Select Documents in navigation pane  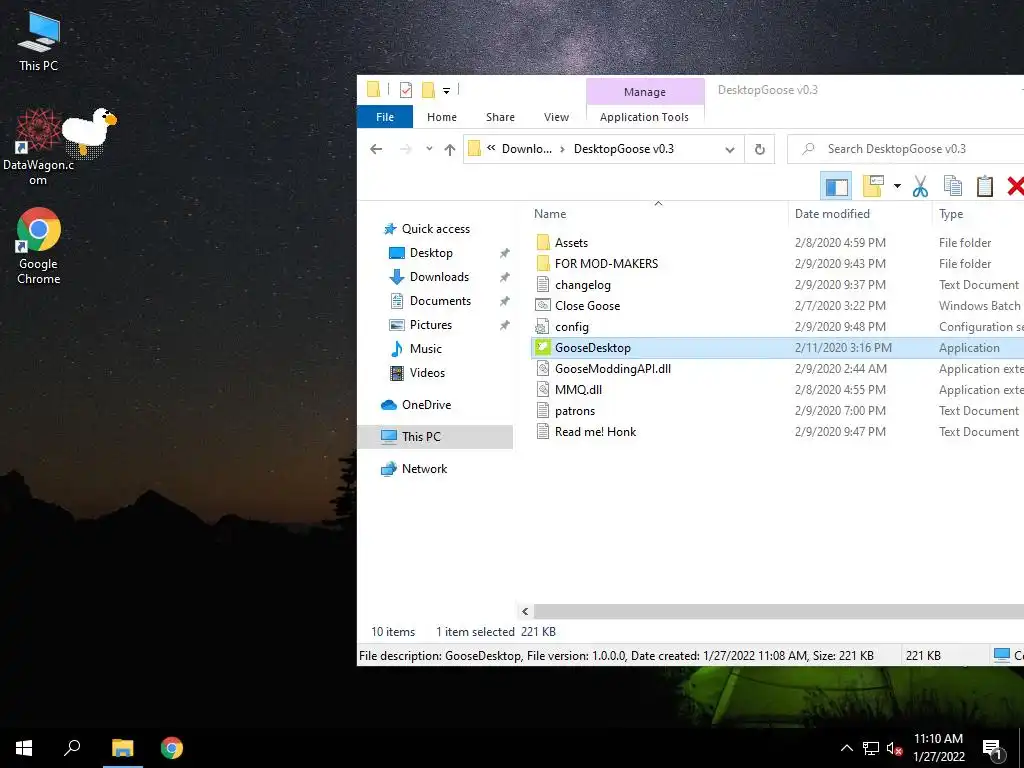pyautogui.click(x=440, y=301)
